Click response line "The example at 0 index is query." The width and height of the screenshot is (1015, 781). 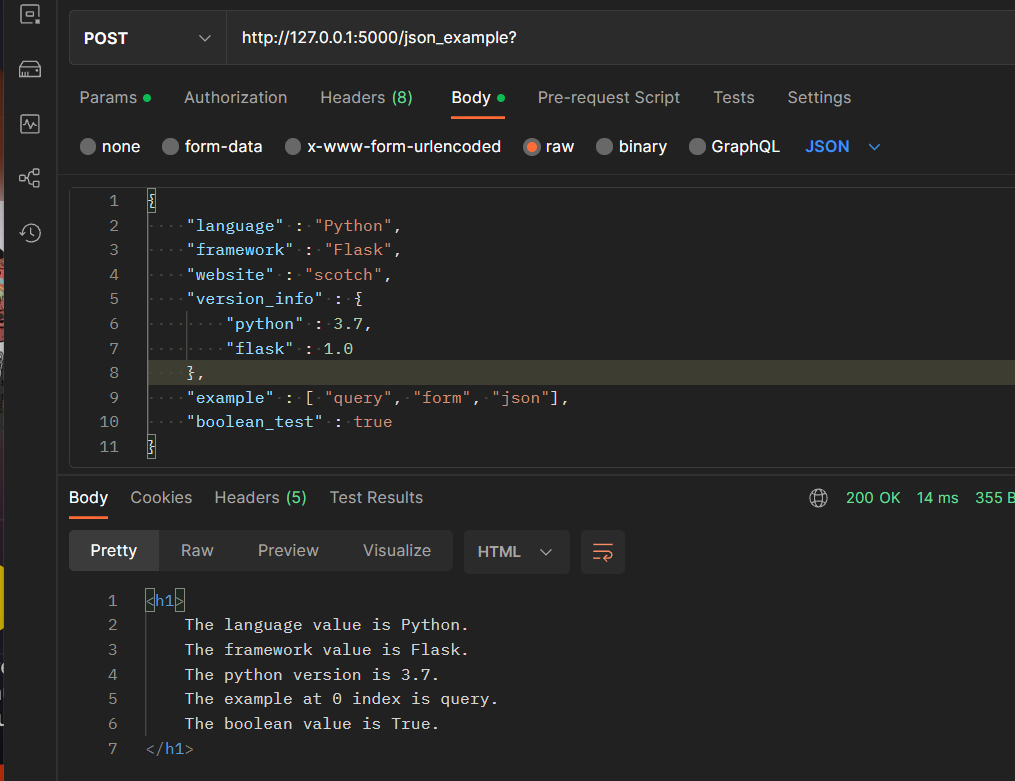click(x=341, y=699)
